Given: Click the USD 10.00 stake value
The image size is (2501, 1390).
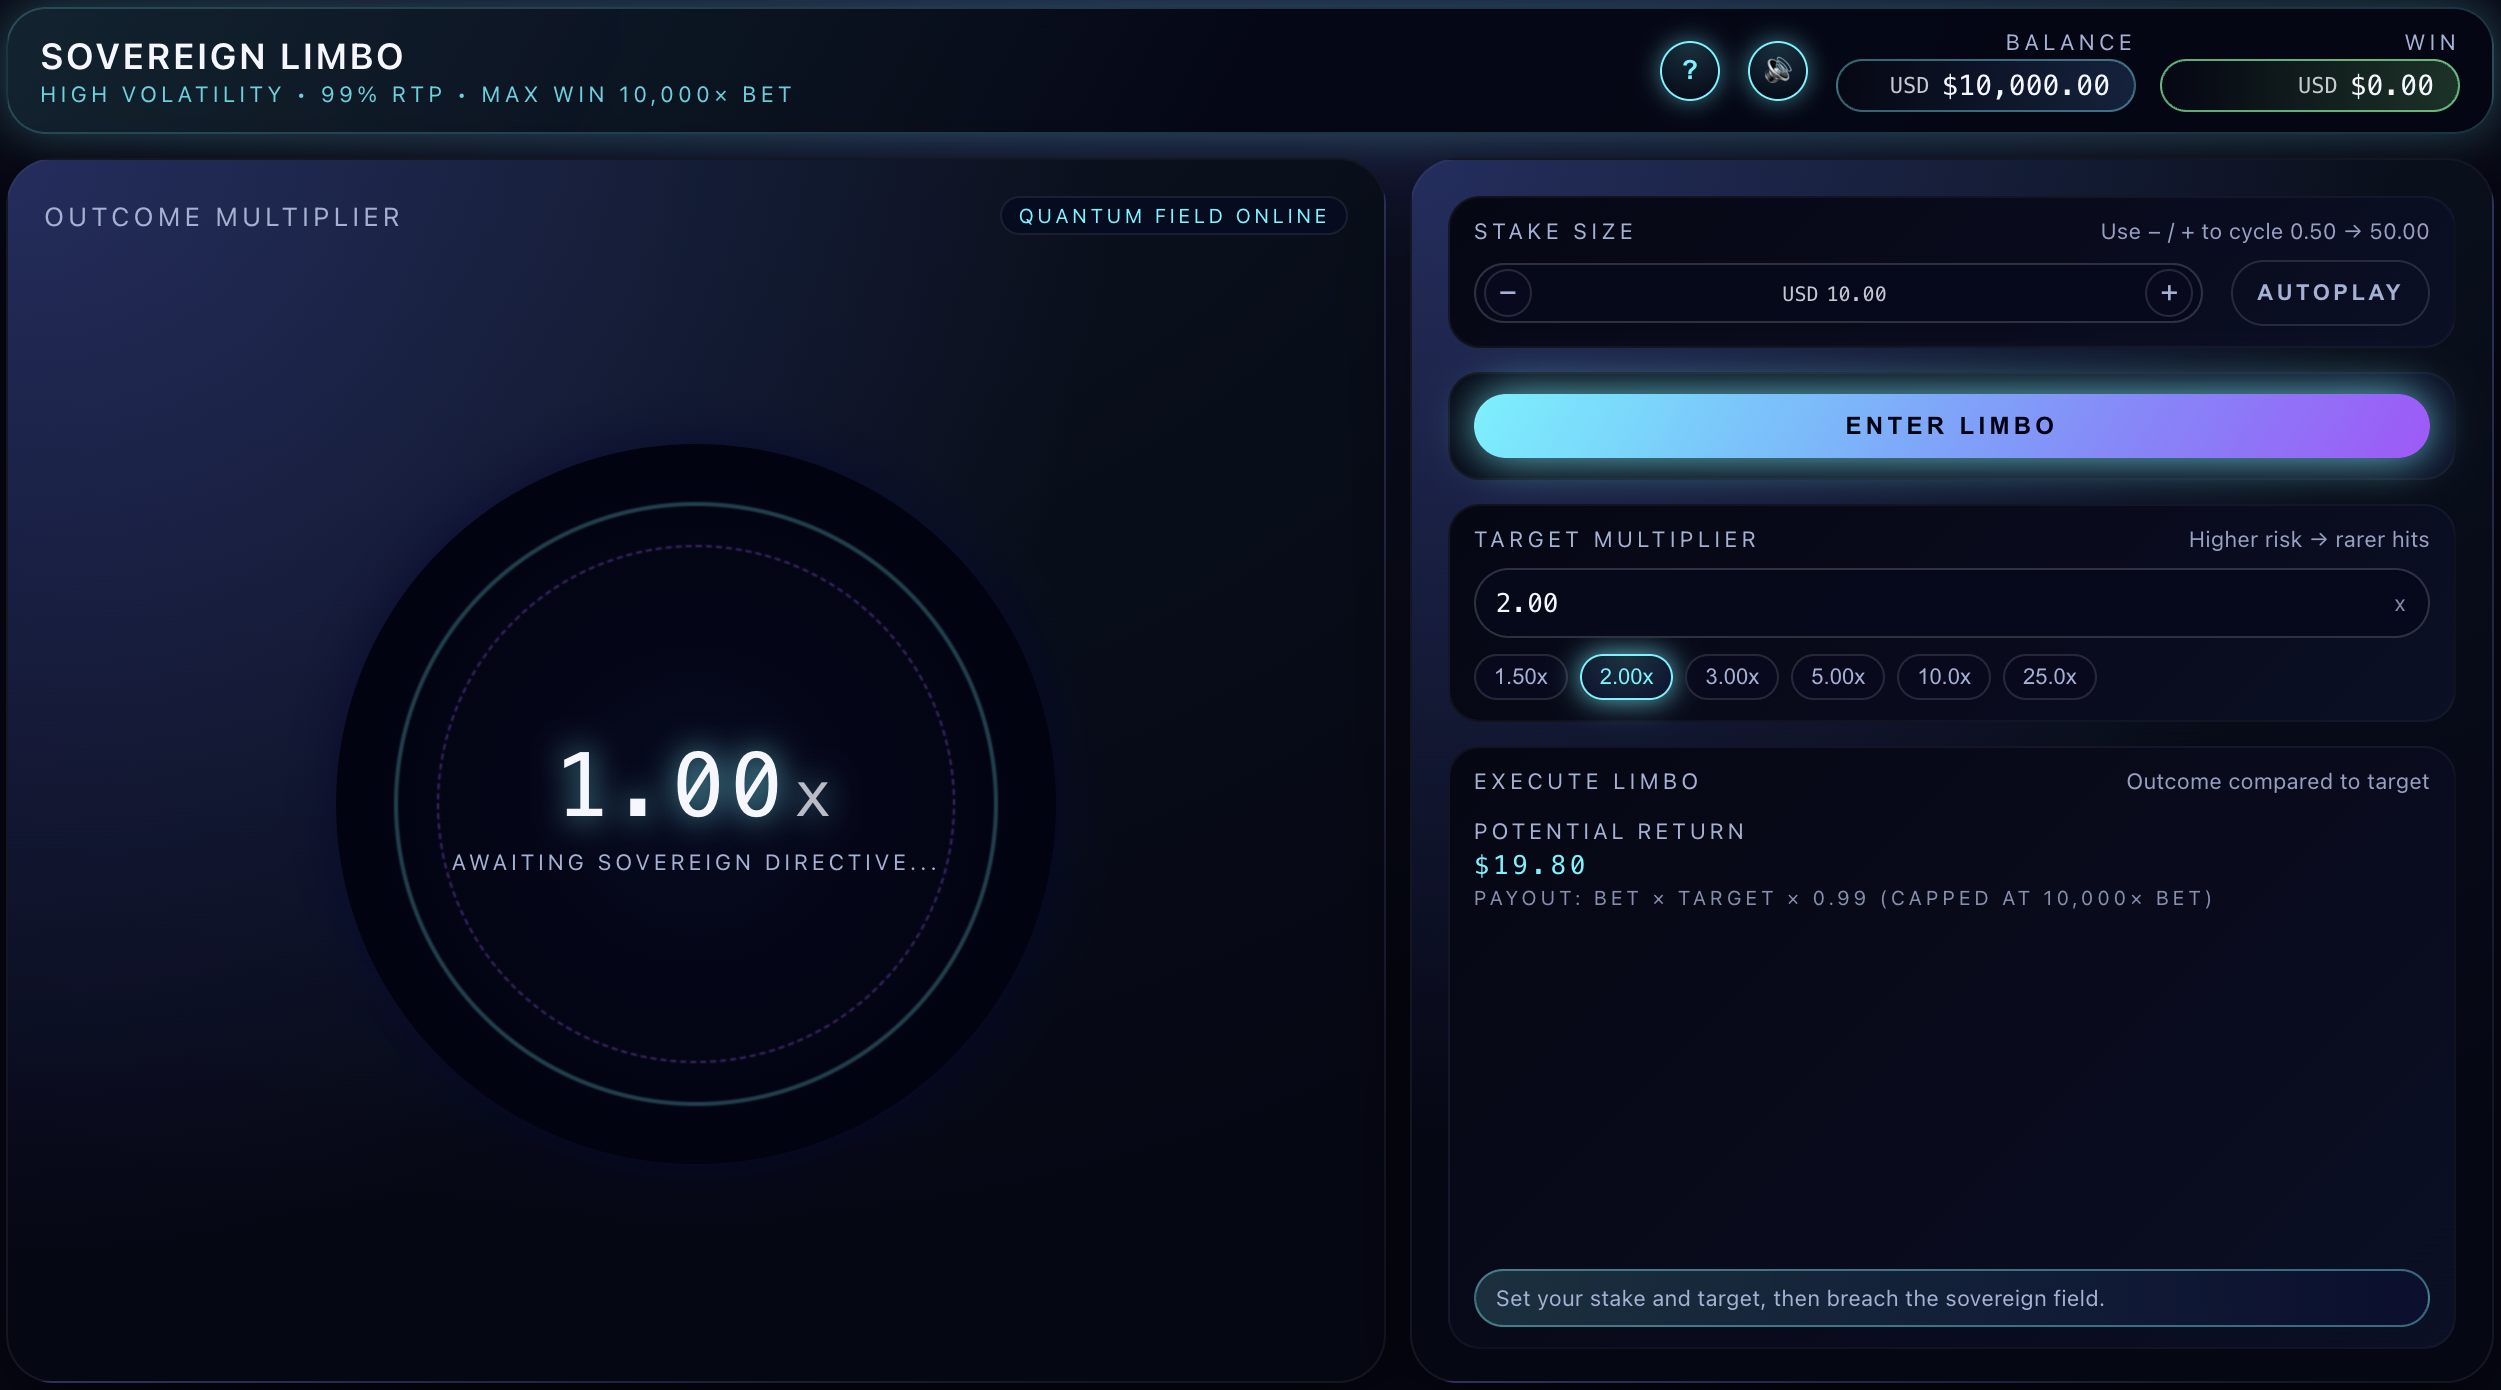Looking at the screenshot, I should click(x=1834, y=294).
